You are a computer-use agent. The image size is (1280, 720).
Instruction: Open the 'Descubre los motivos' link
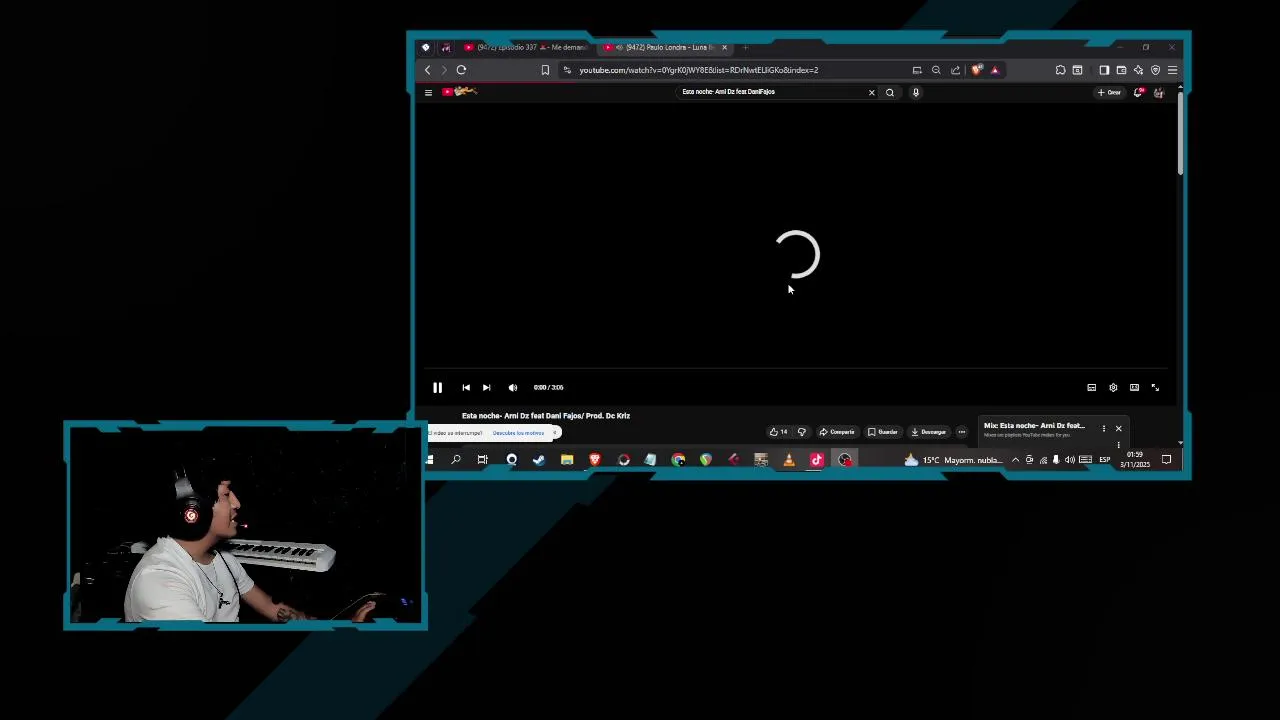coord(518,433)
